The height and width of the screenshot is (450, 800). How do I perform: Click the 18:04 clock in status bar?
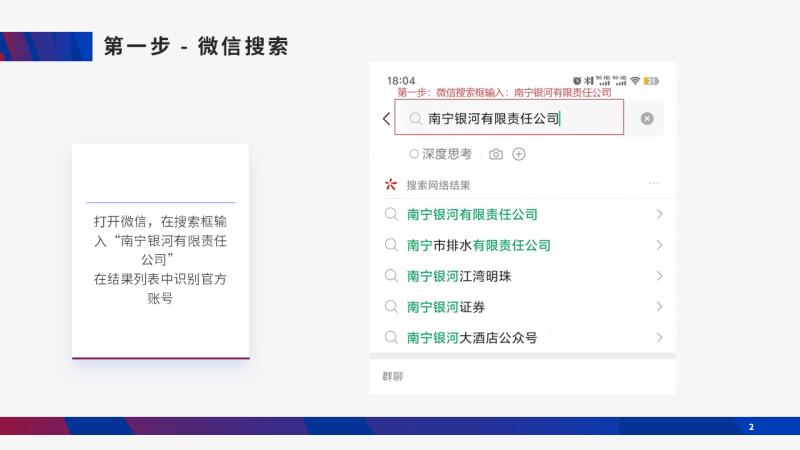tap(401, 81)
